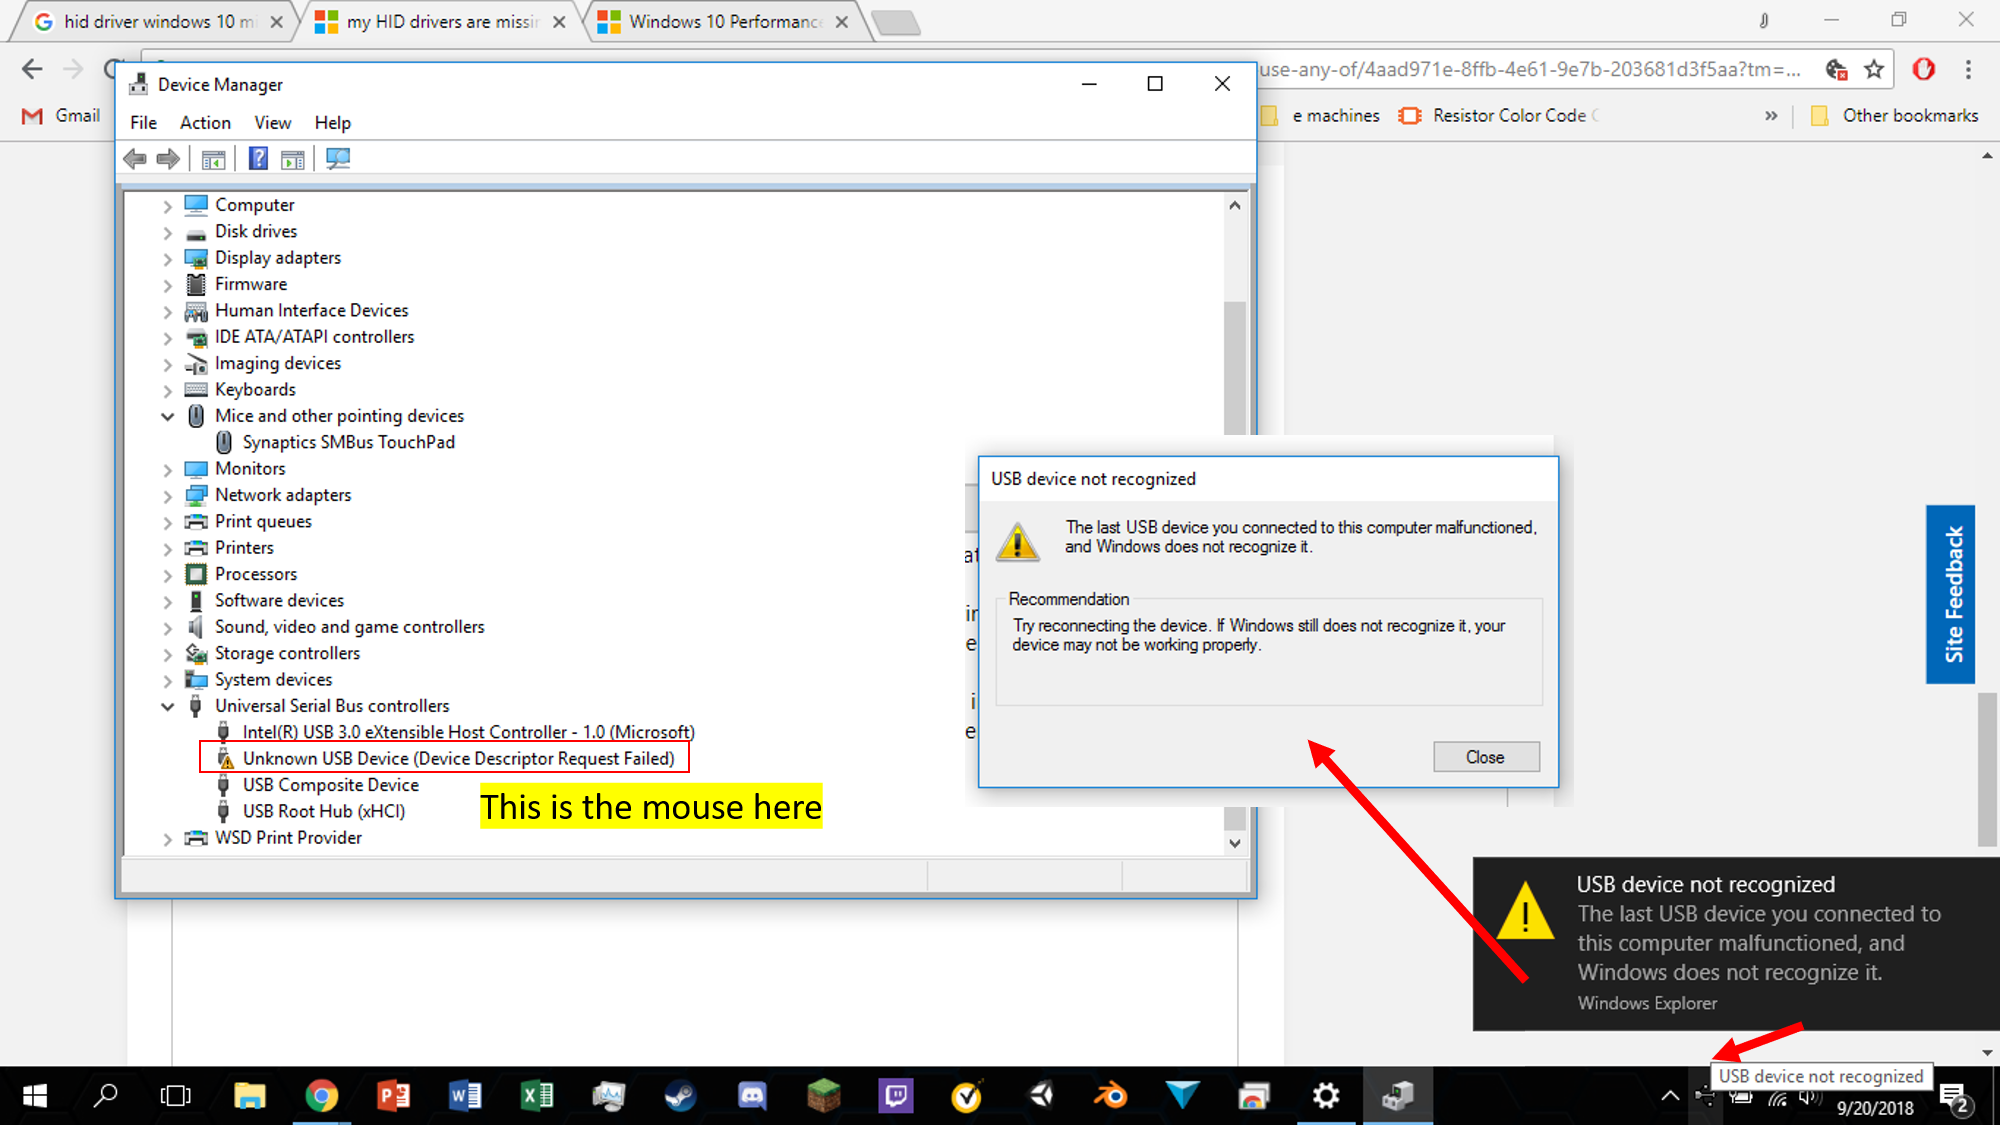Select Unknown USB Device (Device Descriptor Request Failed)
Image resolution: width=2000 pixels, height=1125 pixels.
pyautogui.click(x=458, y=758)
